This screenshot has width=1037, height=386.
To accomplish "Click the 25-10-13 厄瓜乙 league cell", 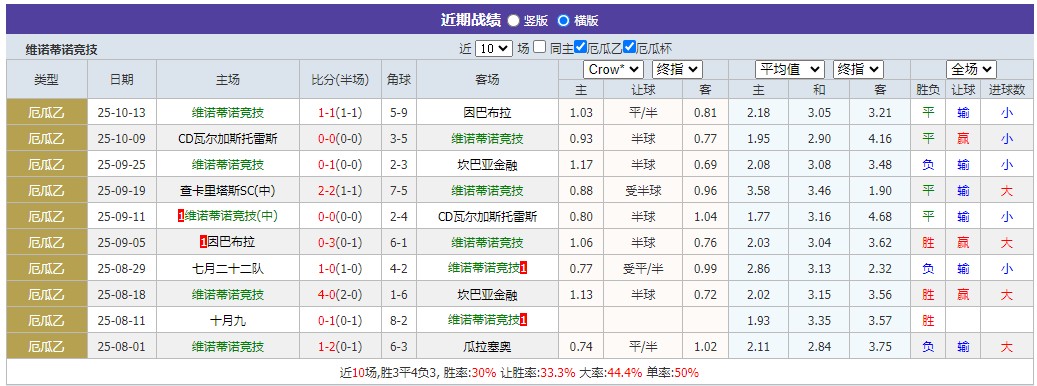I will [x=47, y=112].
